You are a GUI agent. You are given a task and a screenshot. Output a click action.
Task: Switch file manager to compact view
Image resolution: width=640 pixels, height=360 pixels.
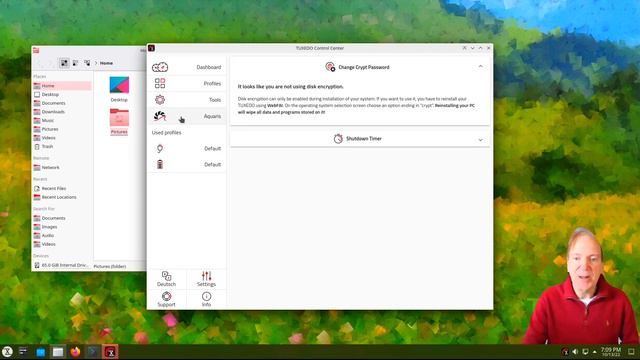(x=76, y=63)
